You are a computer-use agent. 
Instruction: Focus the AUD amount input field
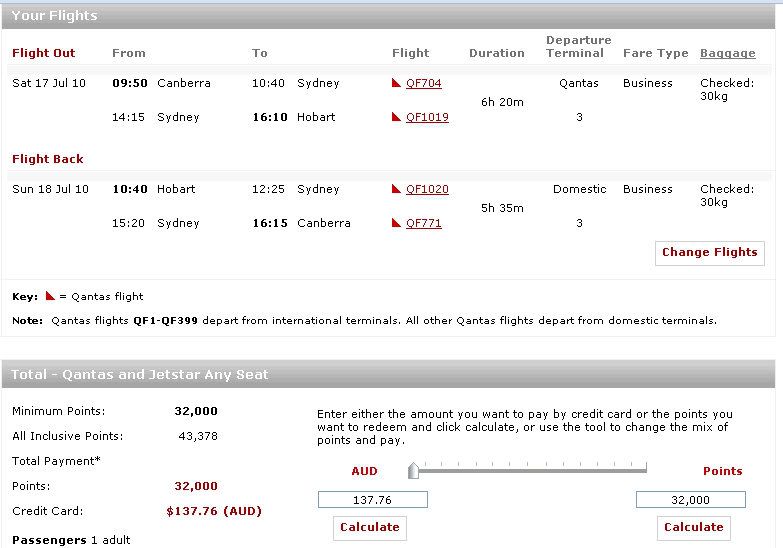(x=372, y=500)
